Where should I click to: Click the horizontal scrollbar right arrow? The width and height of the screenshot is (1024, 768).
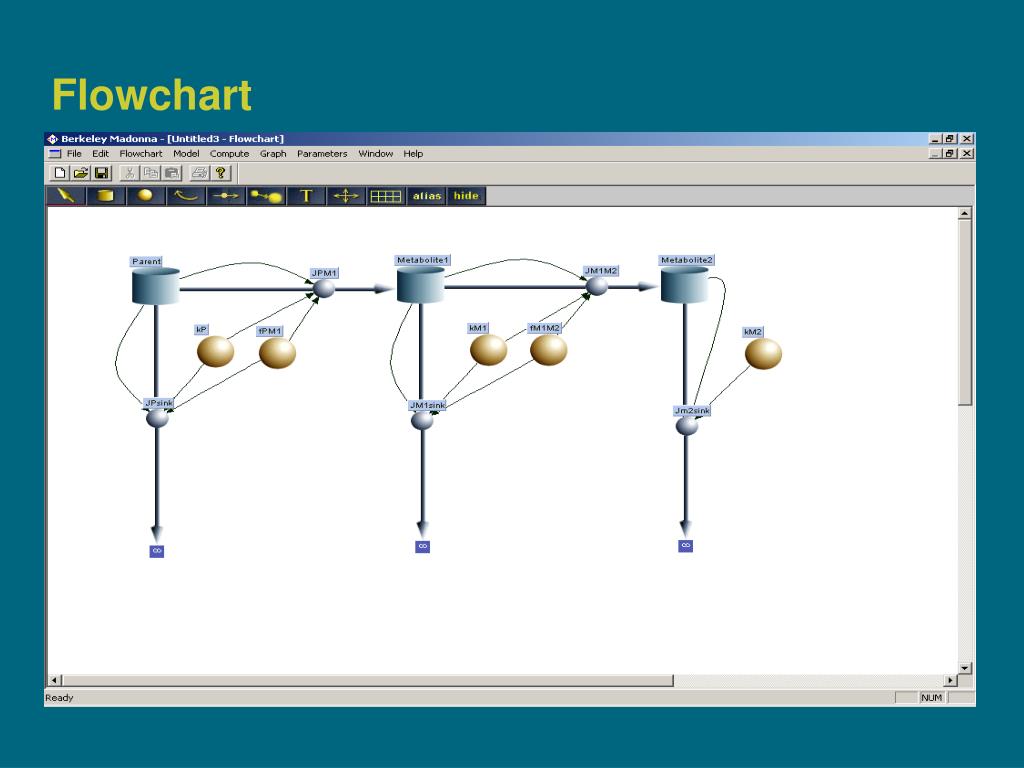click(x=951, y=680)
